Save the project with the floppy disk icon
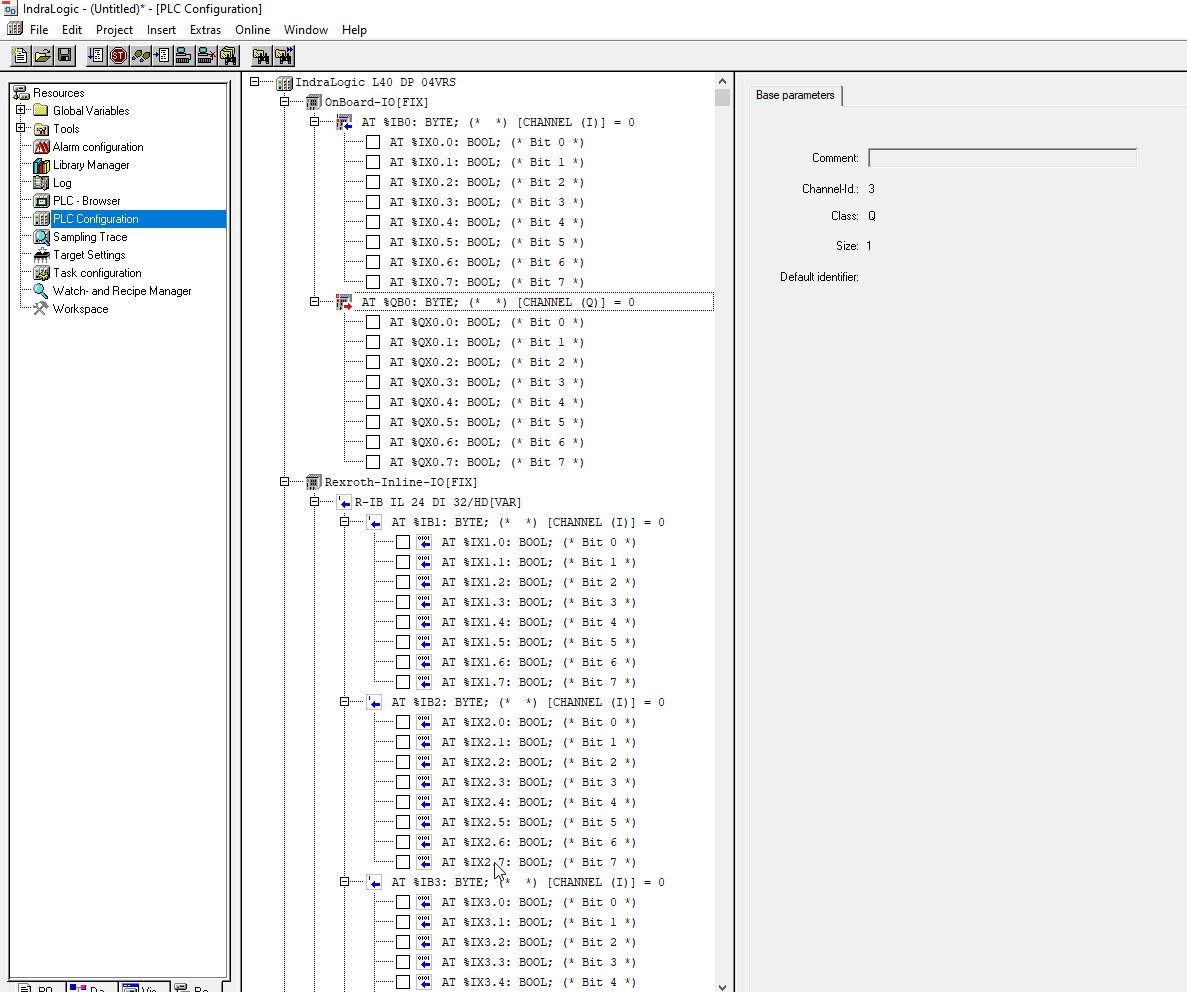Image resolution: width=1187 pixels, height=992 pixels. tap(65, 56)
